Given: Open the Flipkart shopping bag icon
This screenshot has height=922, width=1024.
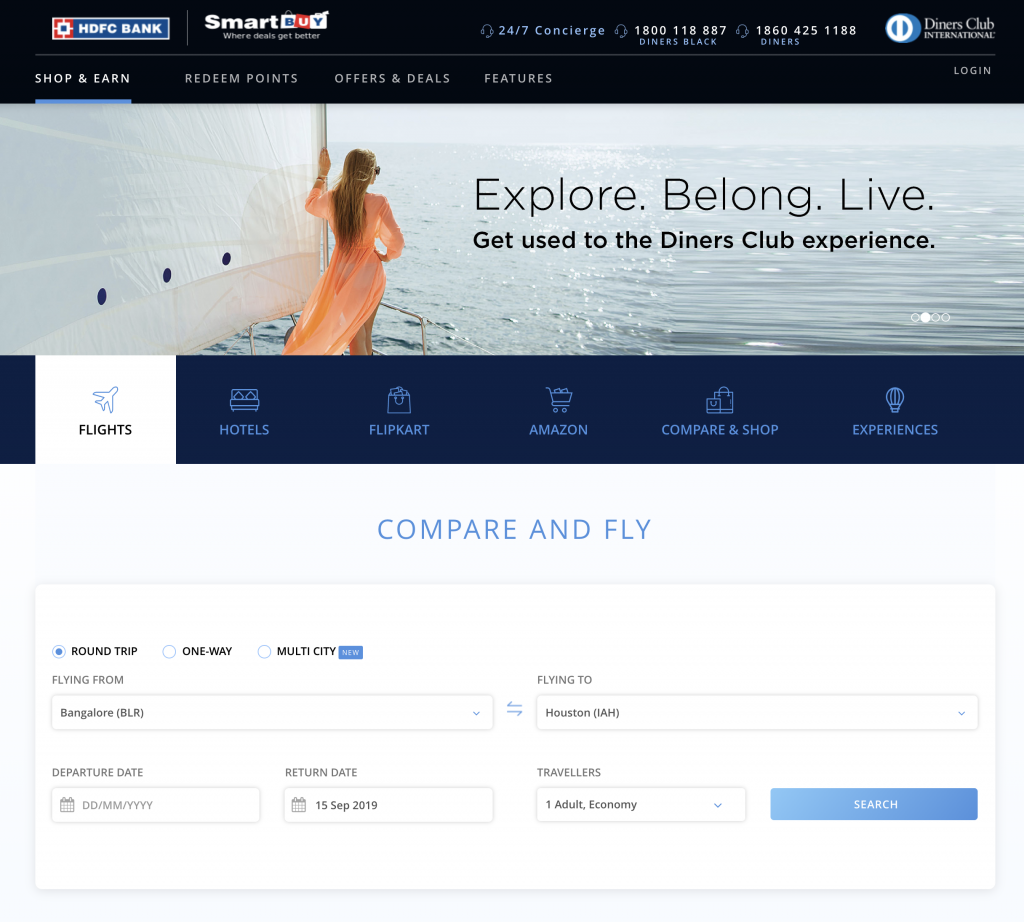Looking at the screenshot, I should [x=398, y=400].
